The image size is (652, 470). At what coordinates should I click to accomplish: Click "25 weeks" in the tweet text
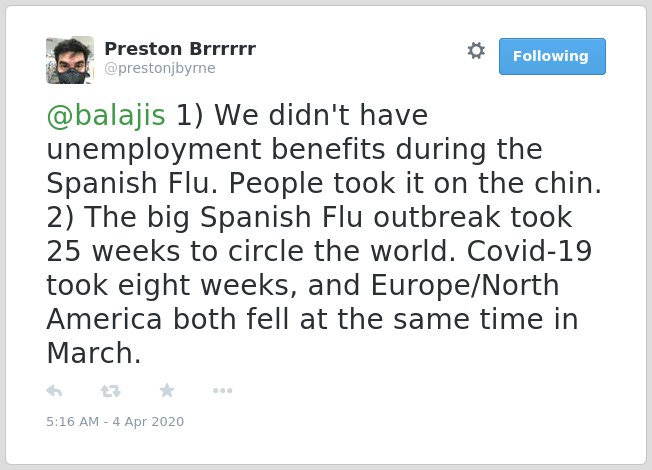(113, 251)
